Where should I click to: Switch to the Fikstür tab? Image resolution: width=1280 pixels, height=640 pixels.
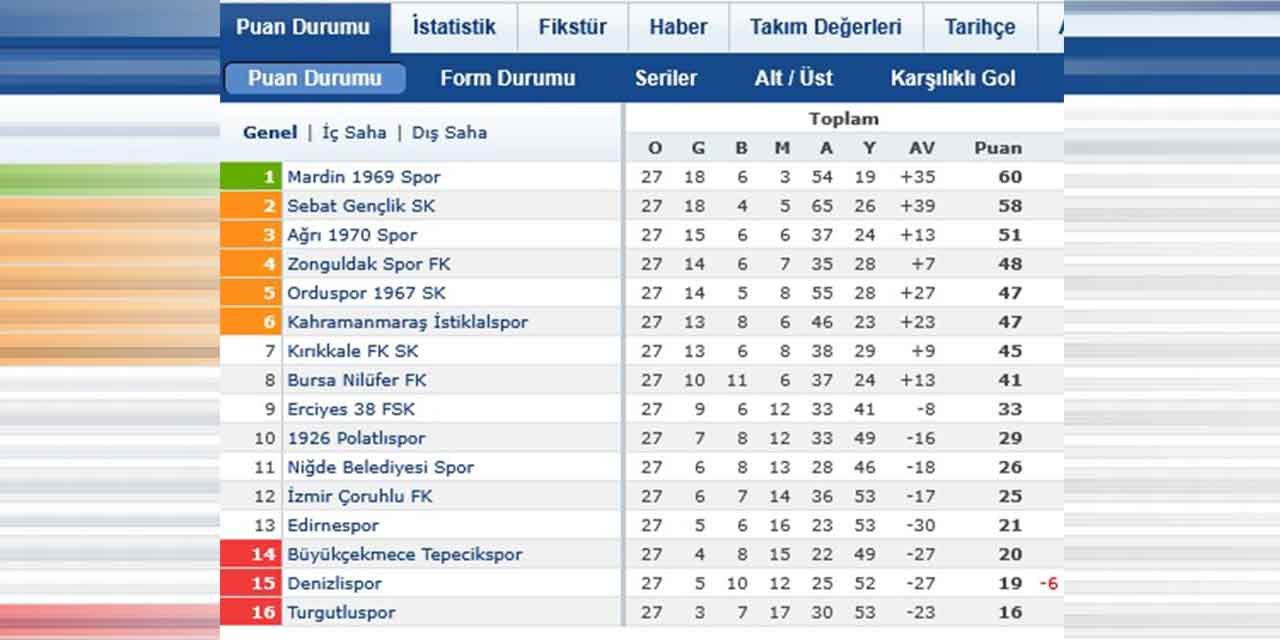(x=572, y=27)
